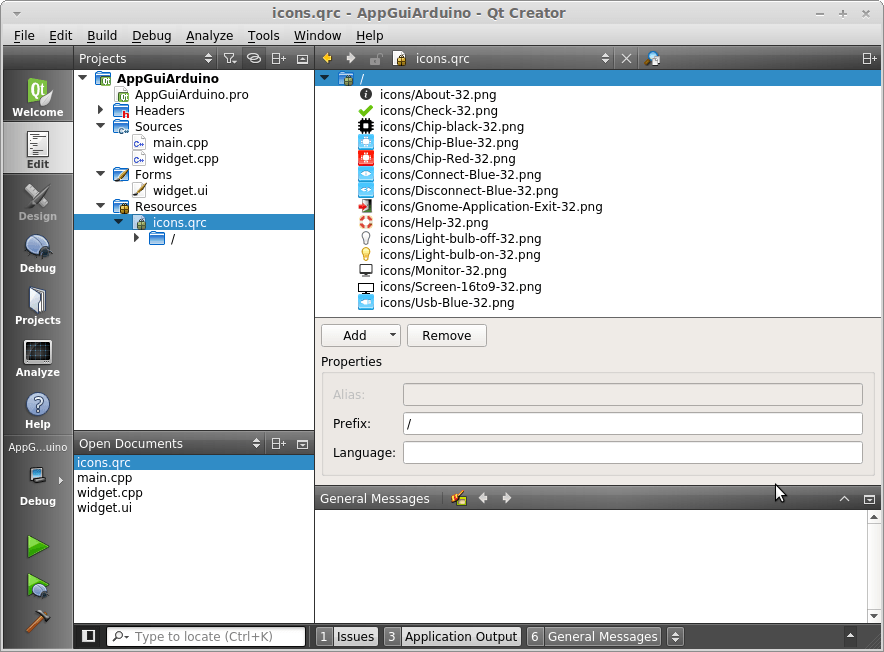Viewport: 884px width, 652px height.
Task: Open the output panes selector
Action: 675,636
